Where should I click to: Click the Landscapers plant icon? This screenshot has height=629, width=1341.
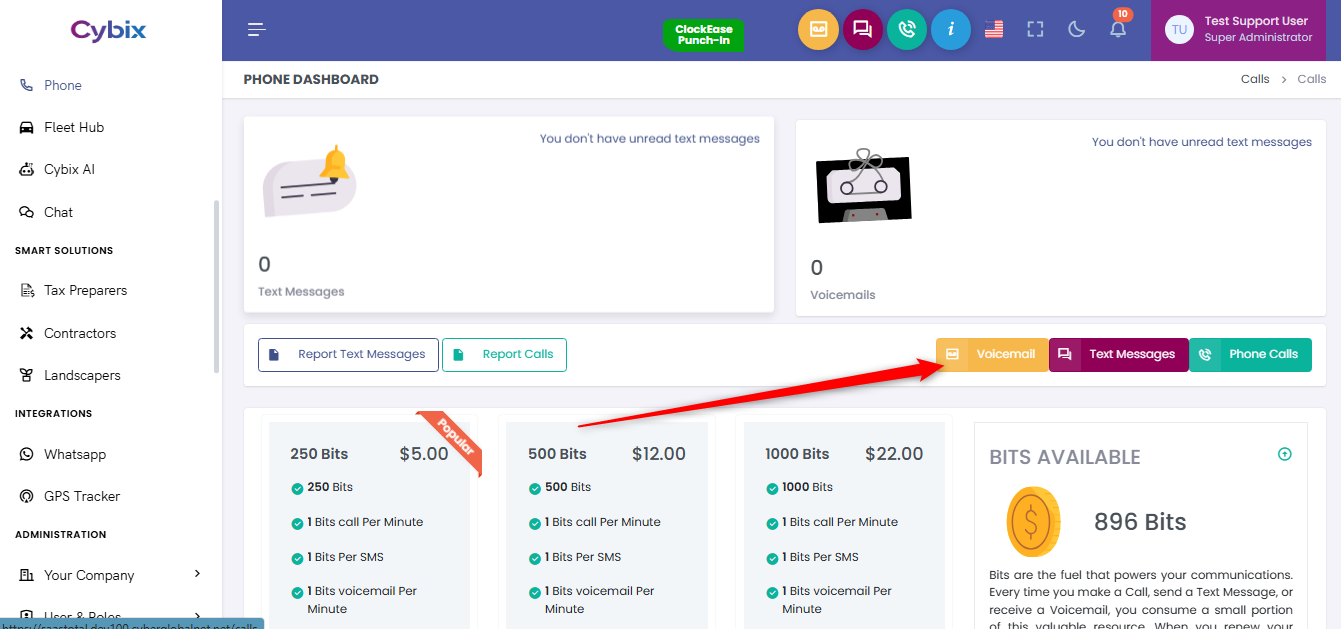[27, 375]
